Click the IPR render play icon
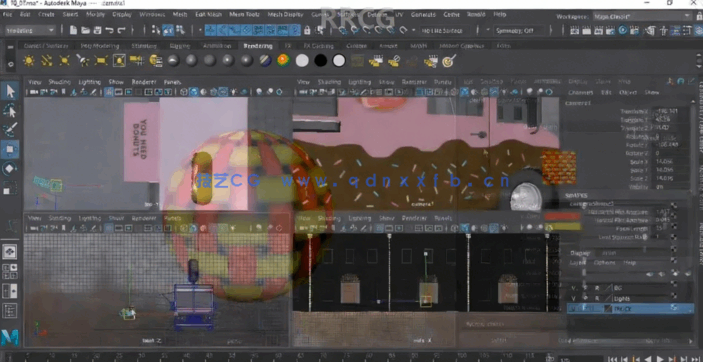 [623, 31]
